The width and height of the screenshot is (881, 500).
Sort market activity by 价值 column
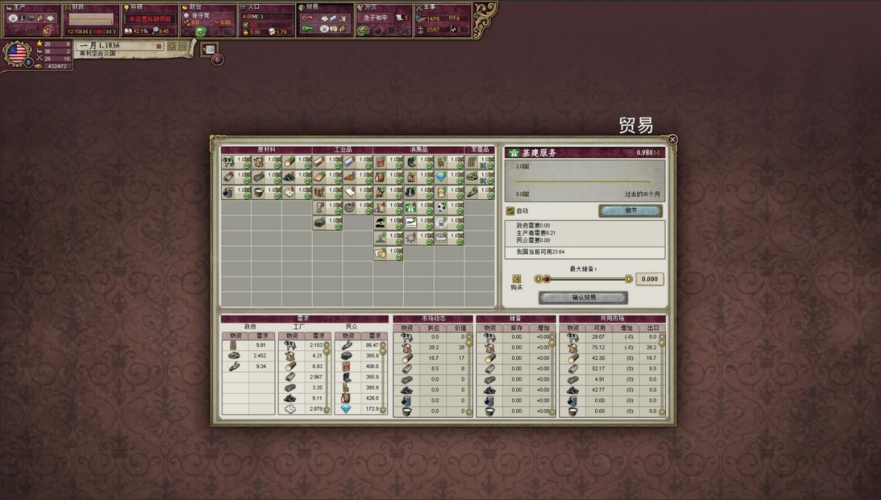pos(460,328)
